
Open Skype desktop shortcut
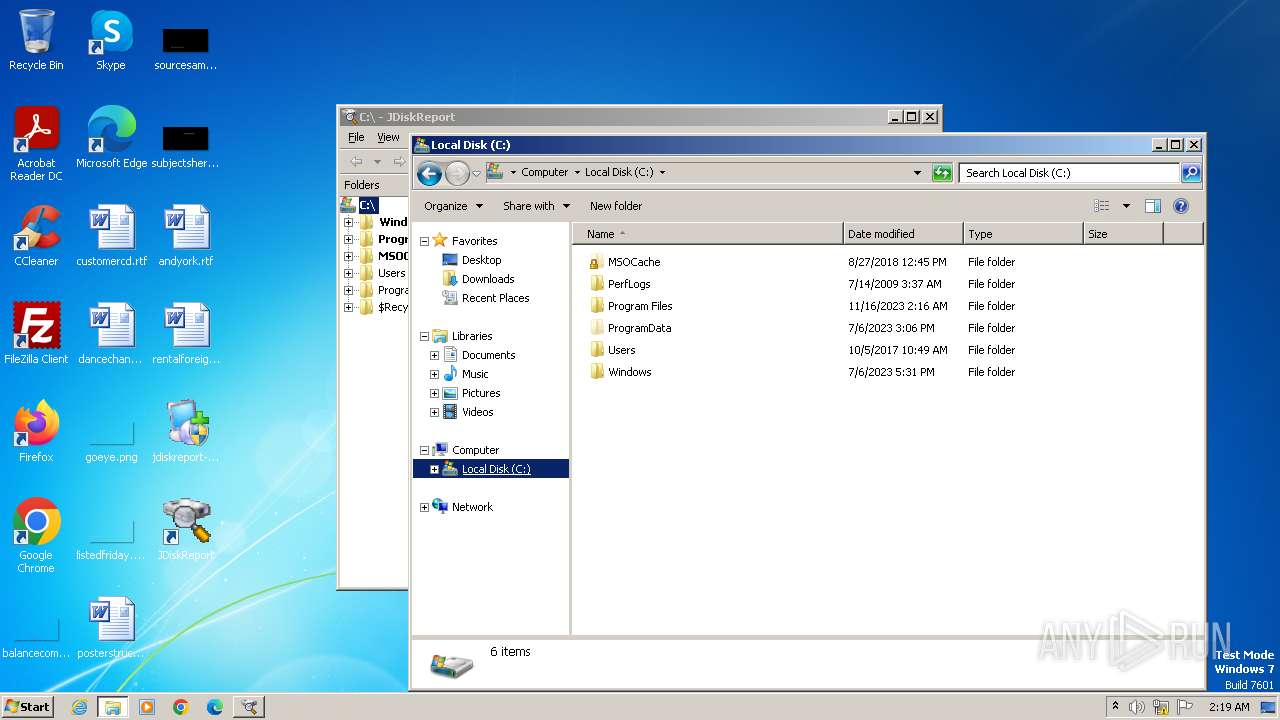110,40
